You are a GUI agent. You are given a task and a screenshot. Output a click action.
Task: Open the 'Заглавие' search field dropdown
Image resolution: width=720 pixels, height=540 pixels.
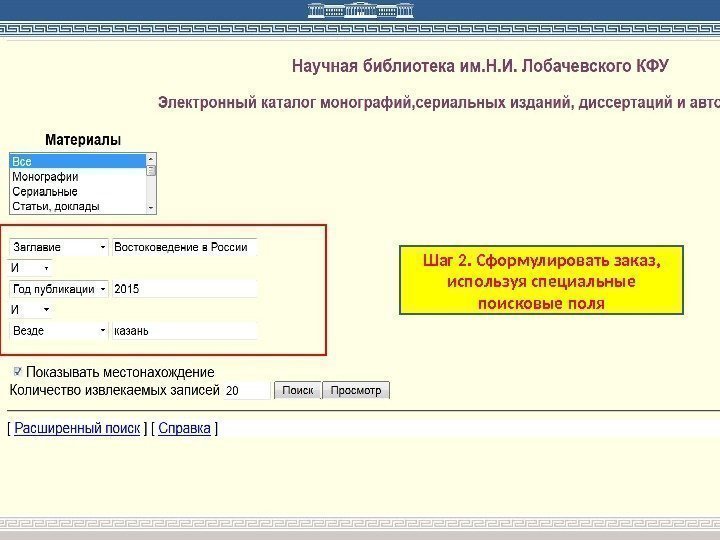(x=59, y=247)
